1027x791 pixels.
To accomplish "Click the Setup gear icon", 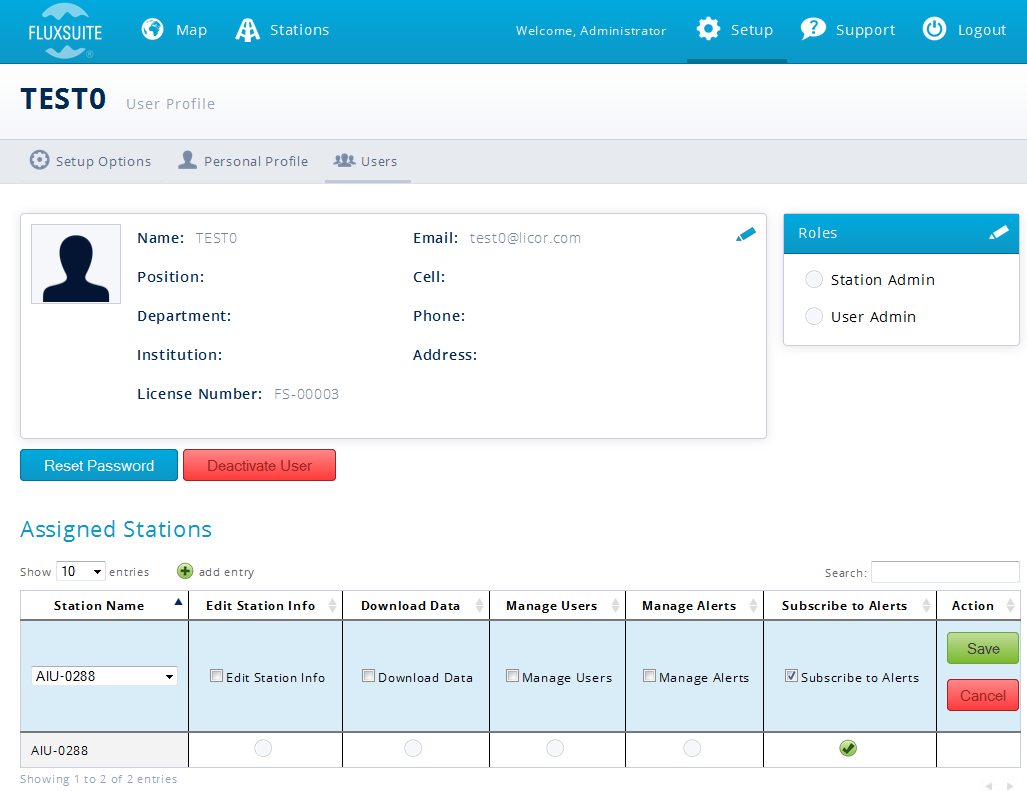I will click(x=708, y=29).
